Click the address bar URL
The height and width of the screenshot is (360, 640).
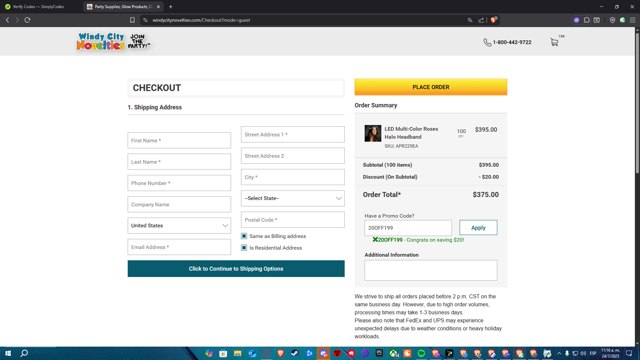[x=201, y=20]
